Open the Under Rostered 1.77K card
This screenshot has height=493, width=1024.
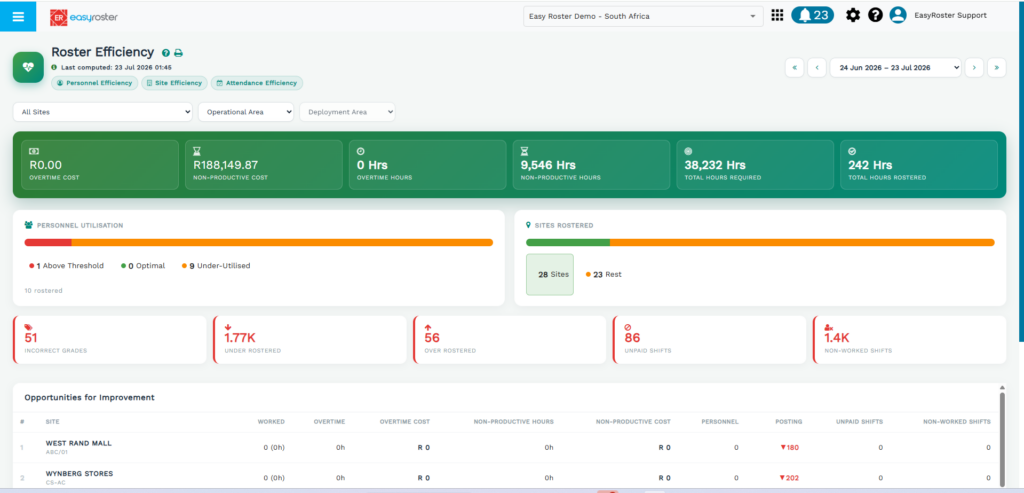pyautogui.click(x=310, y=340)
